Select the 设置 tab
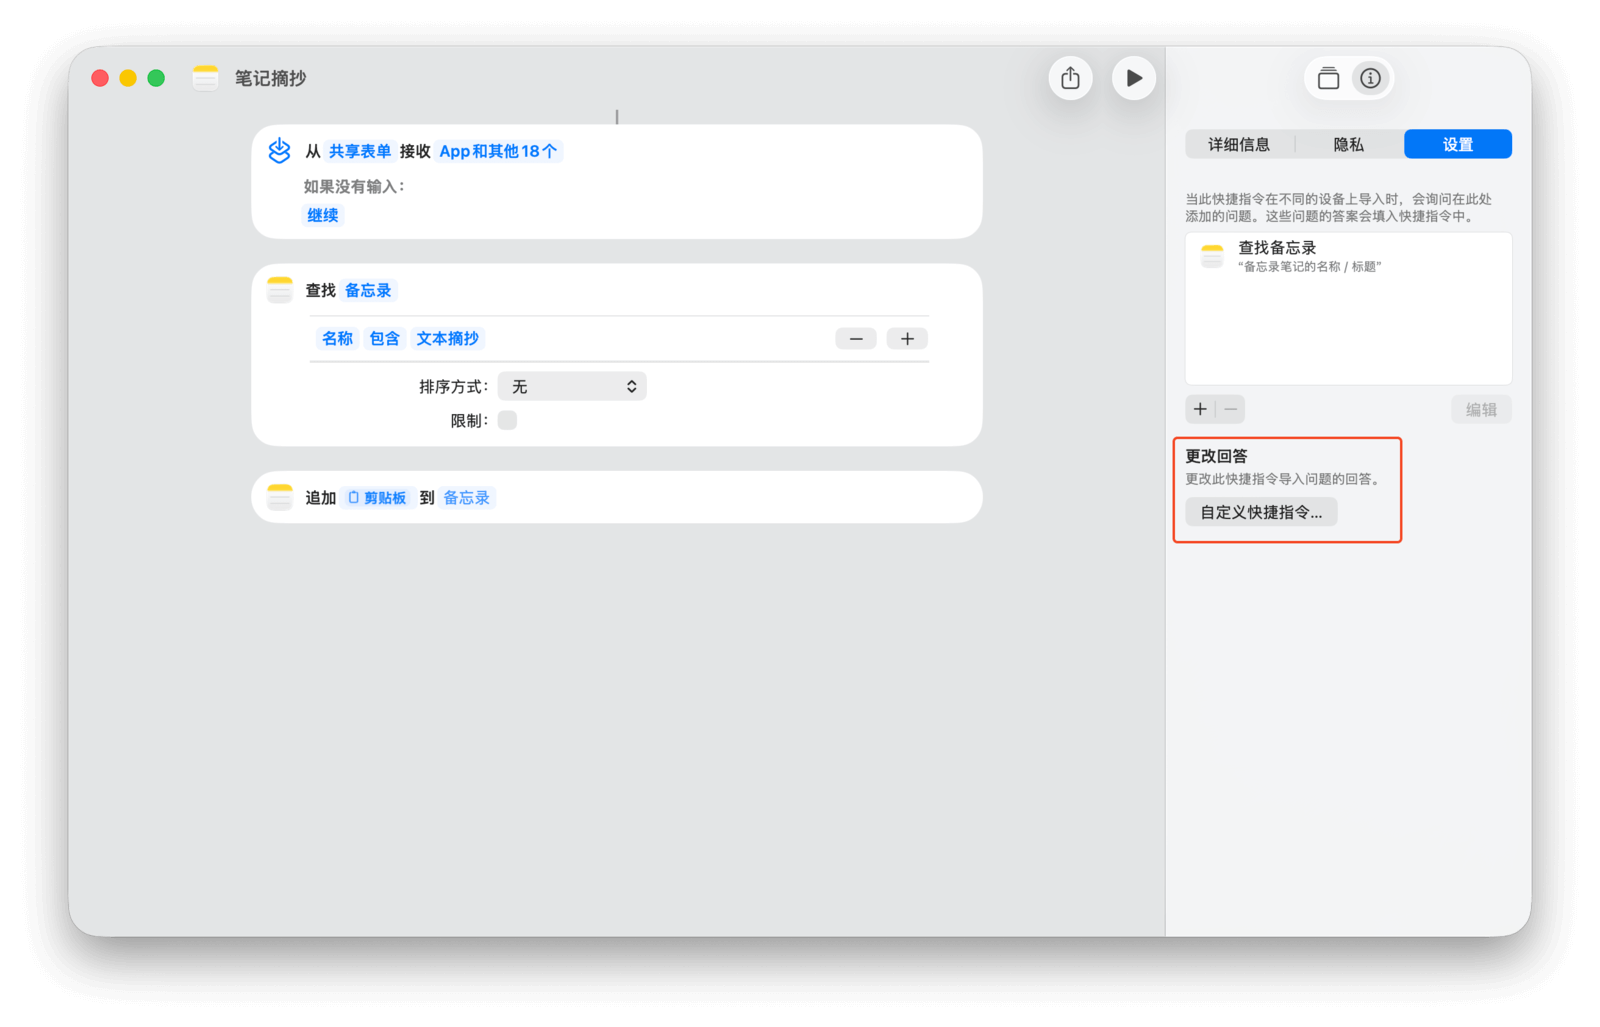This screenshot has width=1600, height=1027. [1457, 145]
